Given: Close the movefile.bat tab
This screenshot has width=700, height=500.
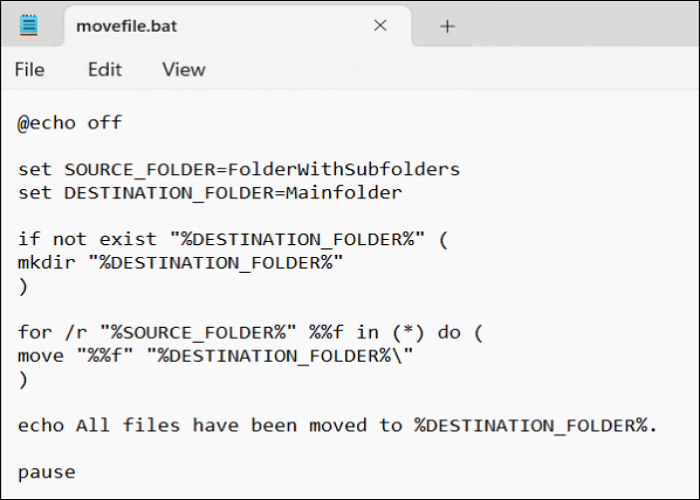Looking at the screenshot, I should (x=380, y=26).
